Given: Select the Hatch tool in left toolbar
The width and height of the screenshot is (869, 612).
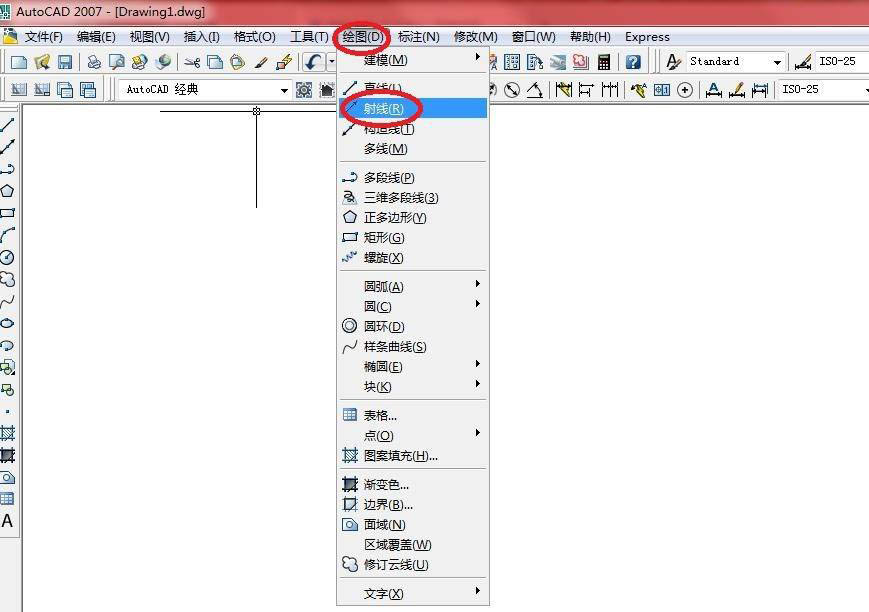Looking at the screenshot, I should 7,433.
